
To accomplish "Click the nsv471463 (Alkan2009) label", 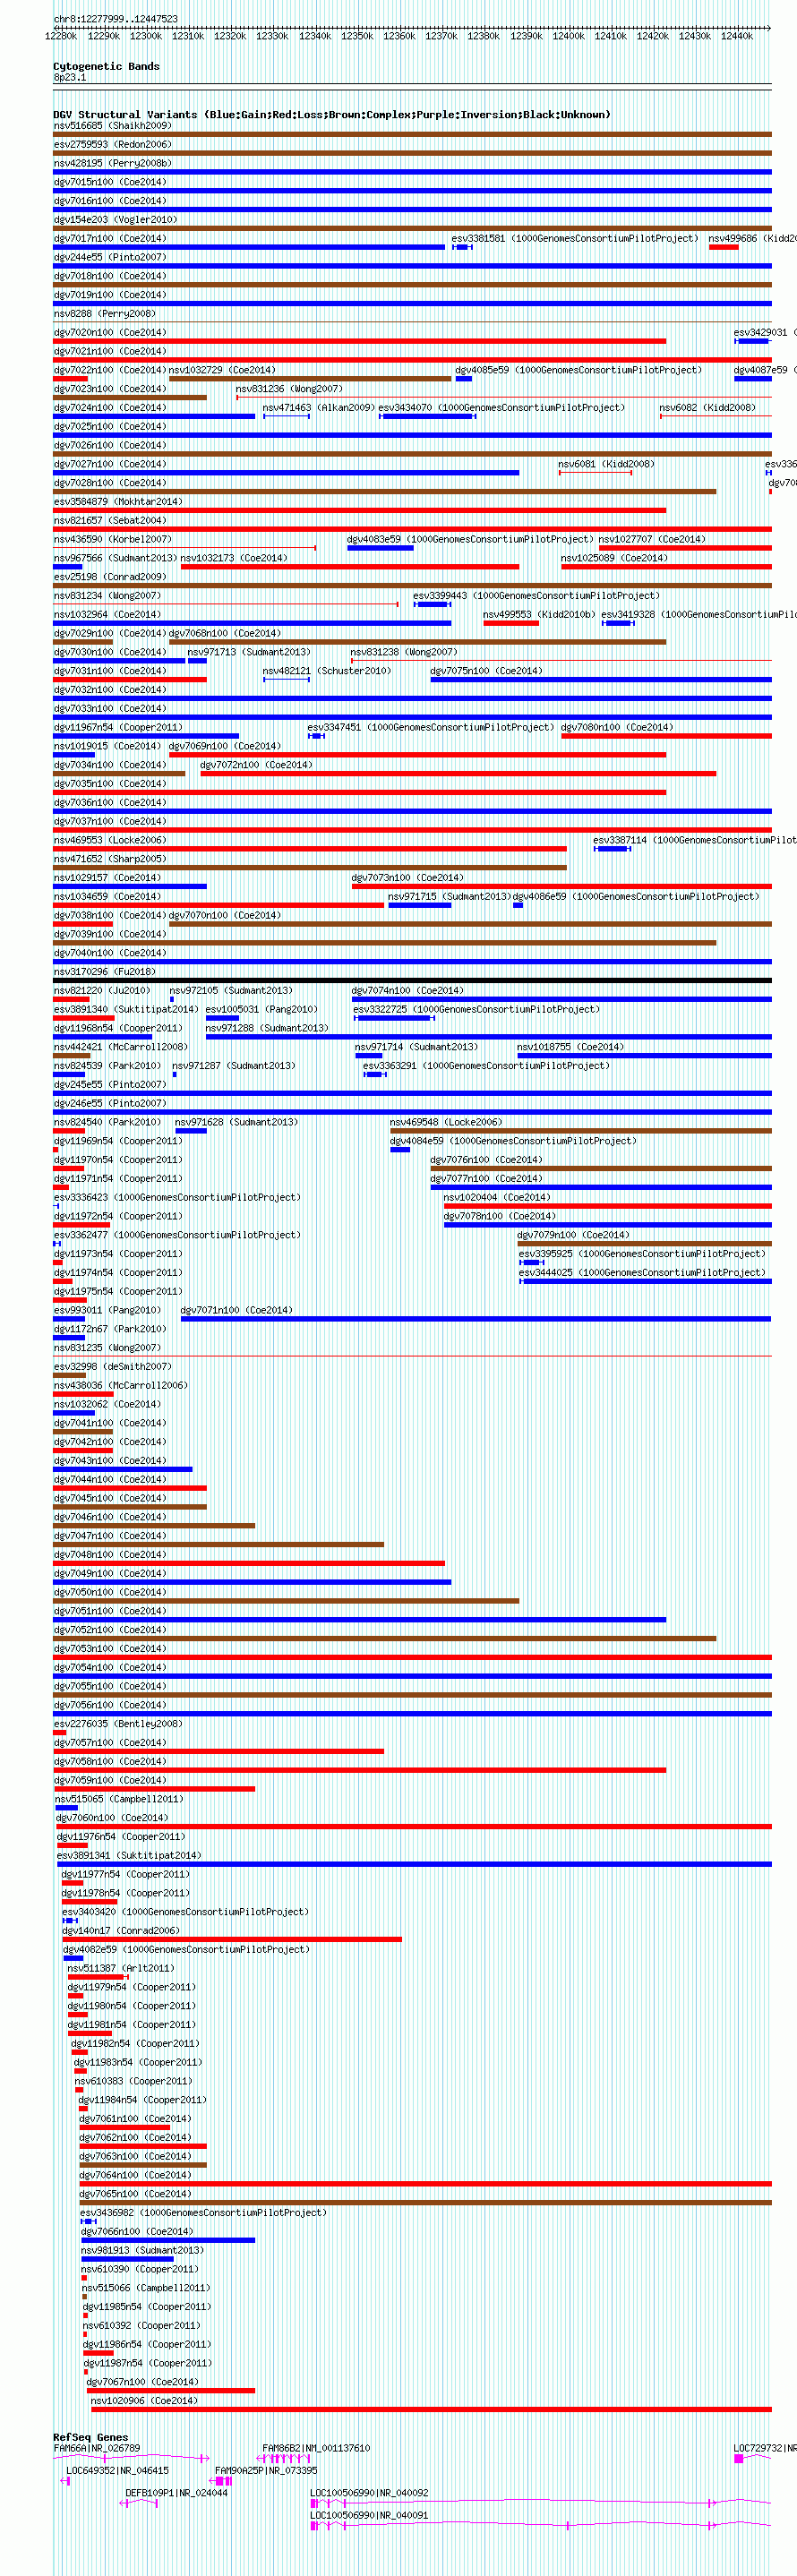I will [318, 408].
